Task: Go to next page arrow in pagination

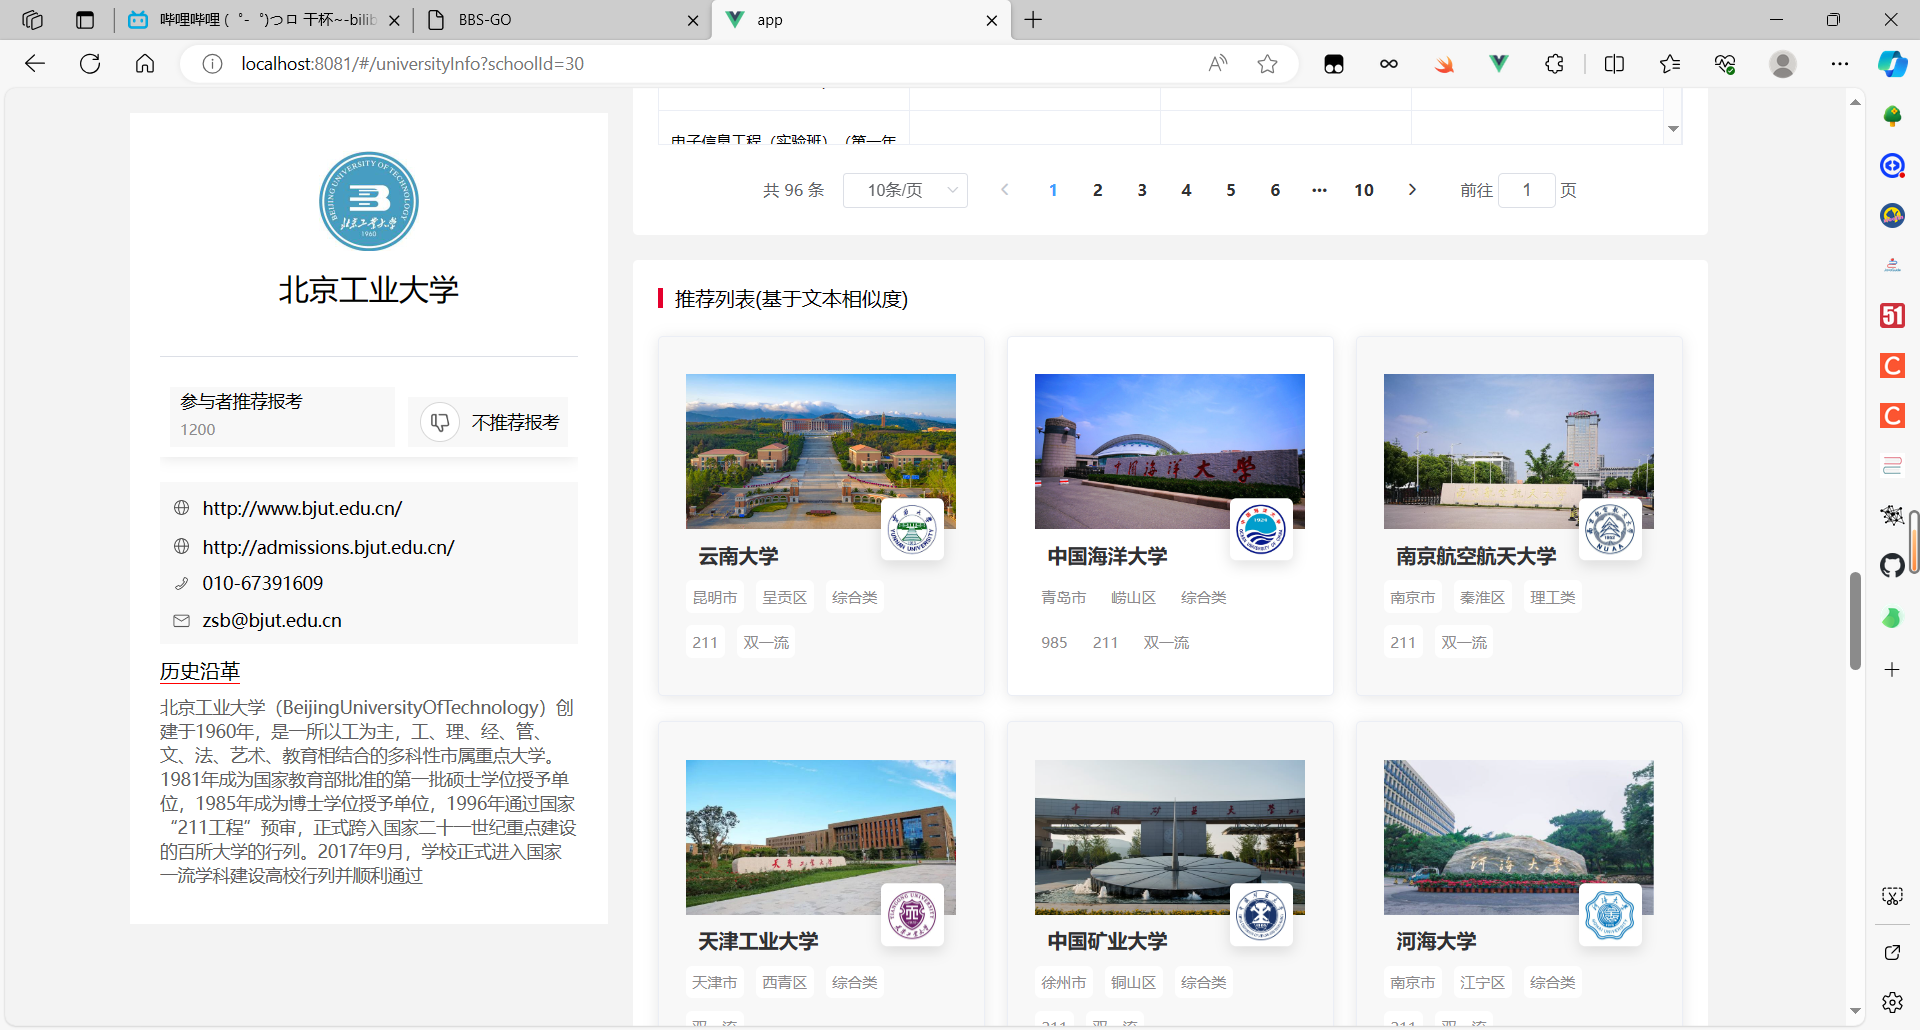Action: [1412, 190]
